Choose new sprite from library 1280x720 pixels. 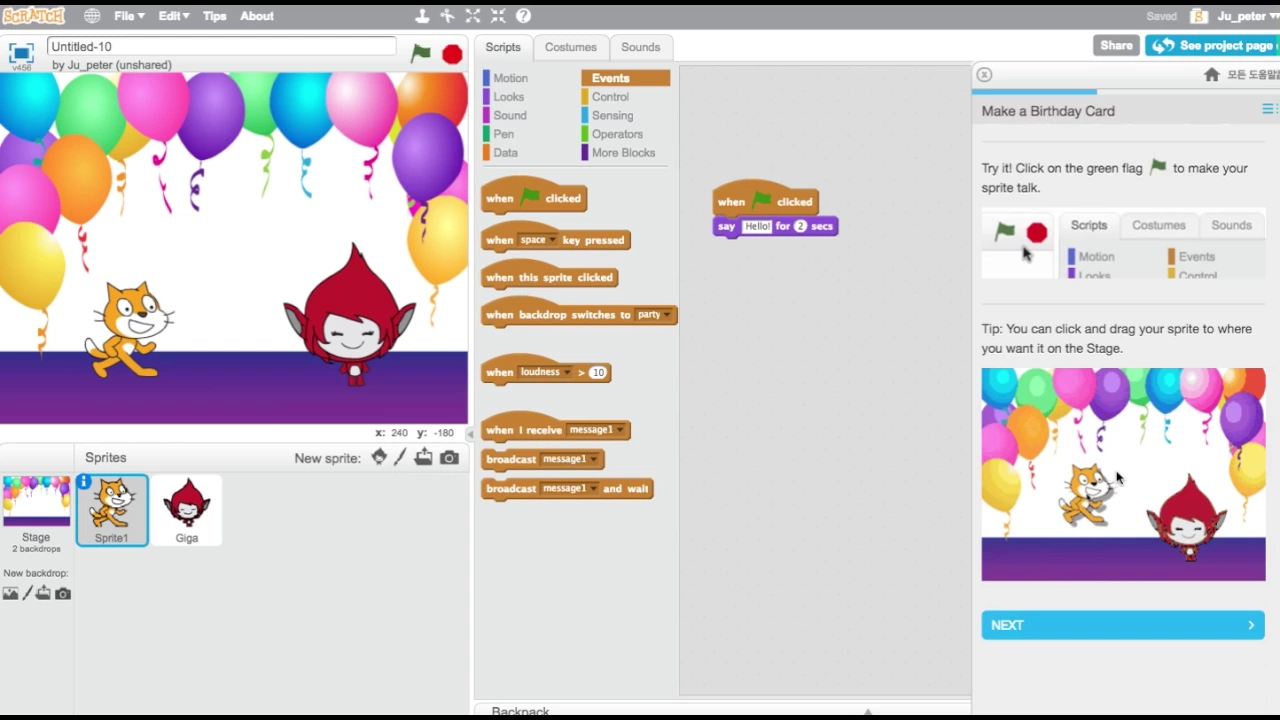pyautogui.click(x=379, y=457)
